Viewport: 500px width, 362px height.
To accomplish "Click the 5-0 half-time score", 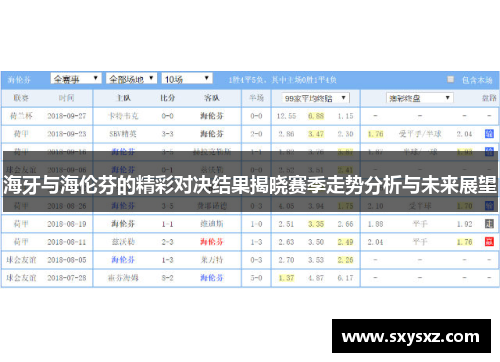I will point(256,278).
